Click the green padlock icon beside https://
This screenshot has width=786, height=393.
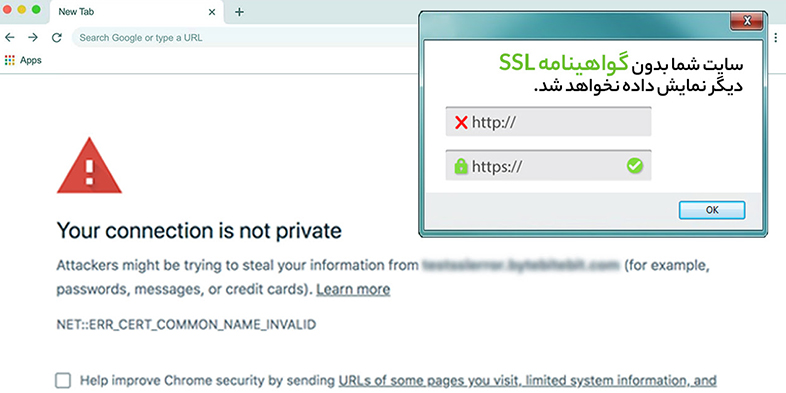[461, 166]
